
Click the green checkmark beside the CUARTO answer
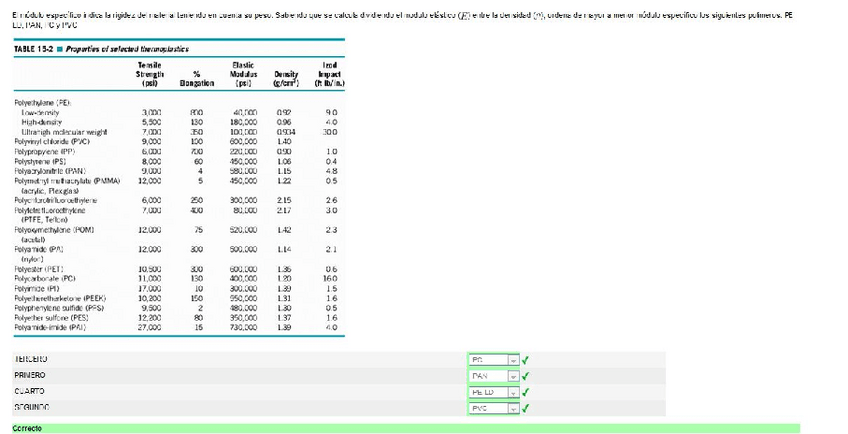[x=526, y=391]
